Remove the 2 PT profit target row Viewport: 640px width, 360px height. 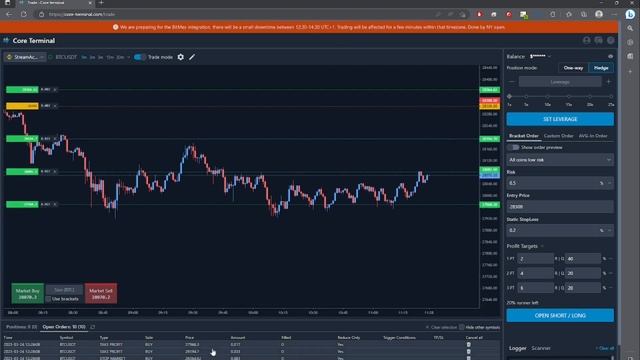(x=611, y=273)
